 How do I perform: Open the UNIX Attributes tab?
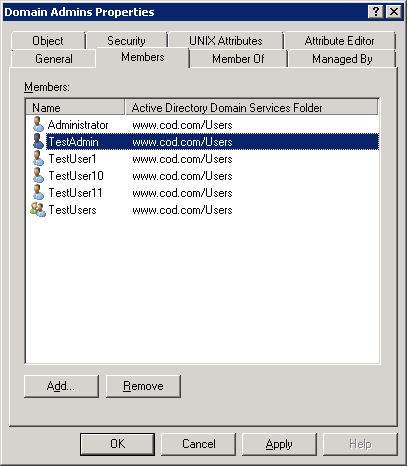(x=226, y=41)
